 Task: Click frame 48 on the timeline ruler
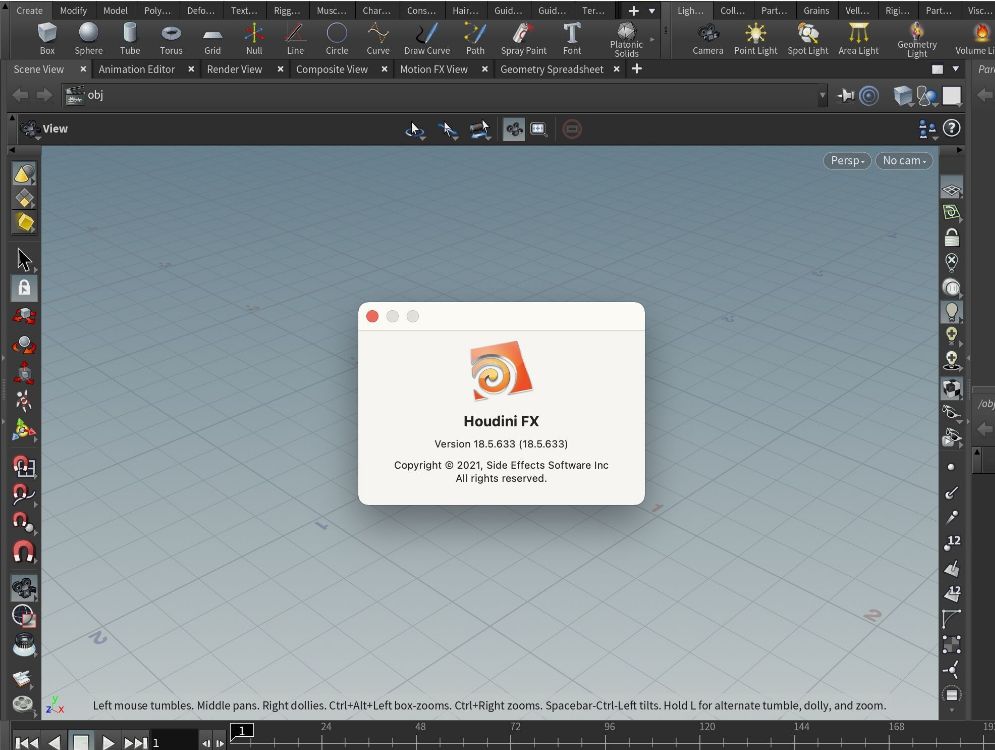pos(420,727)
